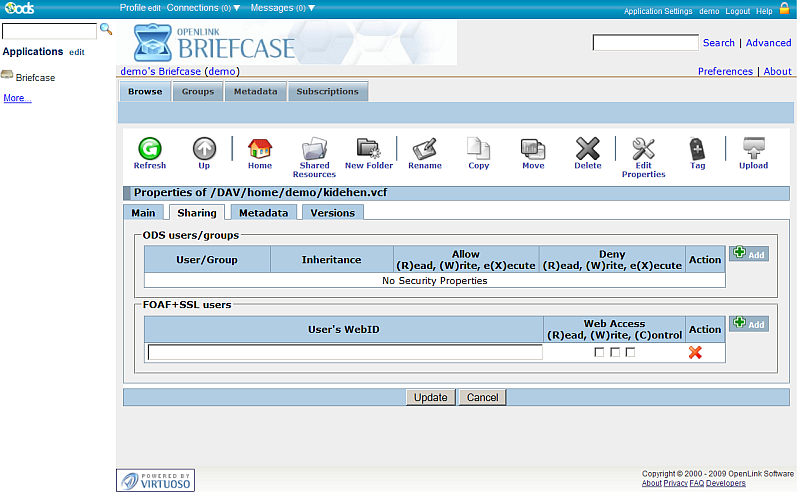The image size is (800, 496).
Task: Click the Upload toolbar icon
Action: tap(754, 149)
